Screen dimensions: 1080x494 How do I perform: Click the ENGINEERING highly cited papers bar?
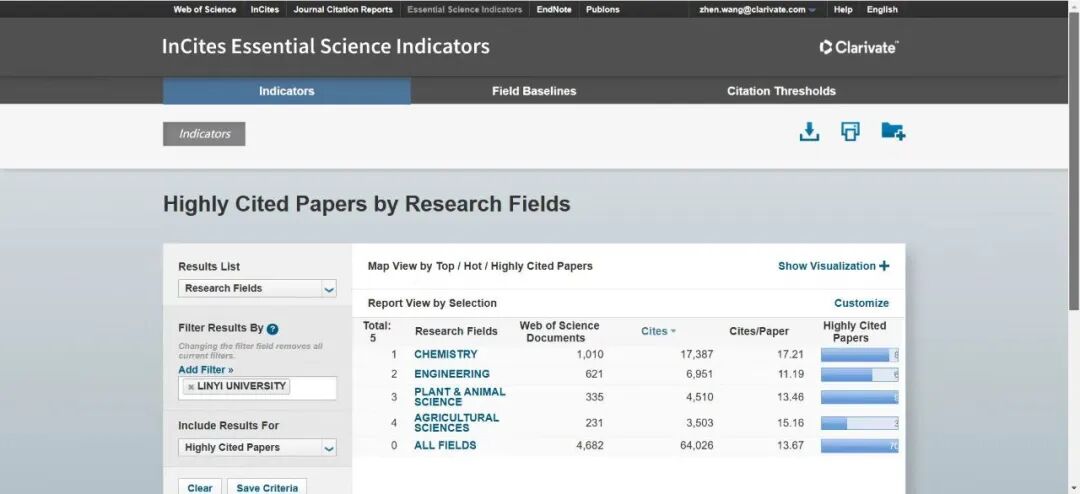(860, 375)
